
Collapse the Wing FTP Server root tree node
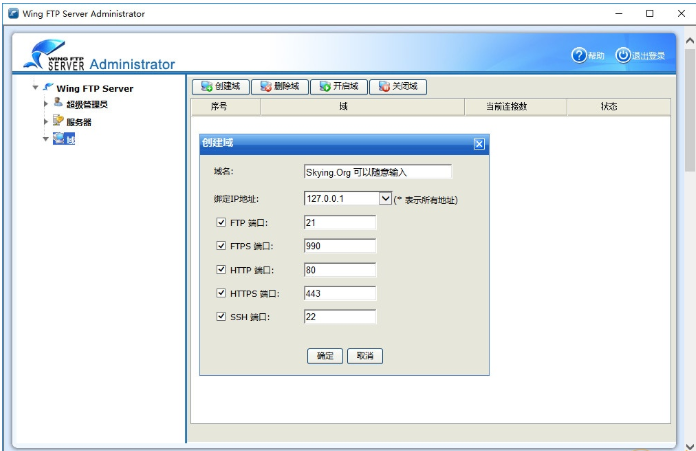tap(36, 87)
